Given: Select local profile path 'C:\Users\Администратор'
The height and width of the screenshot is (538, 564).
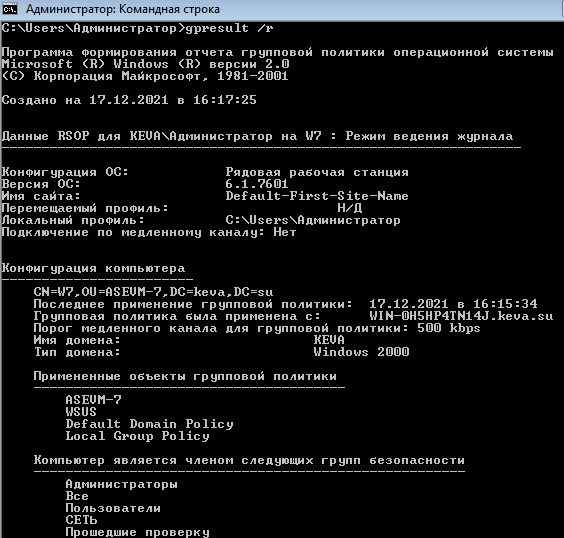Looking at the screenshot, I should pyautogui.click(x=313, y=220).
